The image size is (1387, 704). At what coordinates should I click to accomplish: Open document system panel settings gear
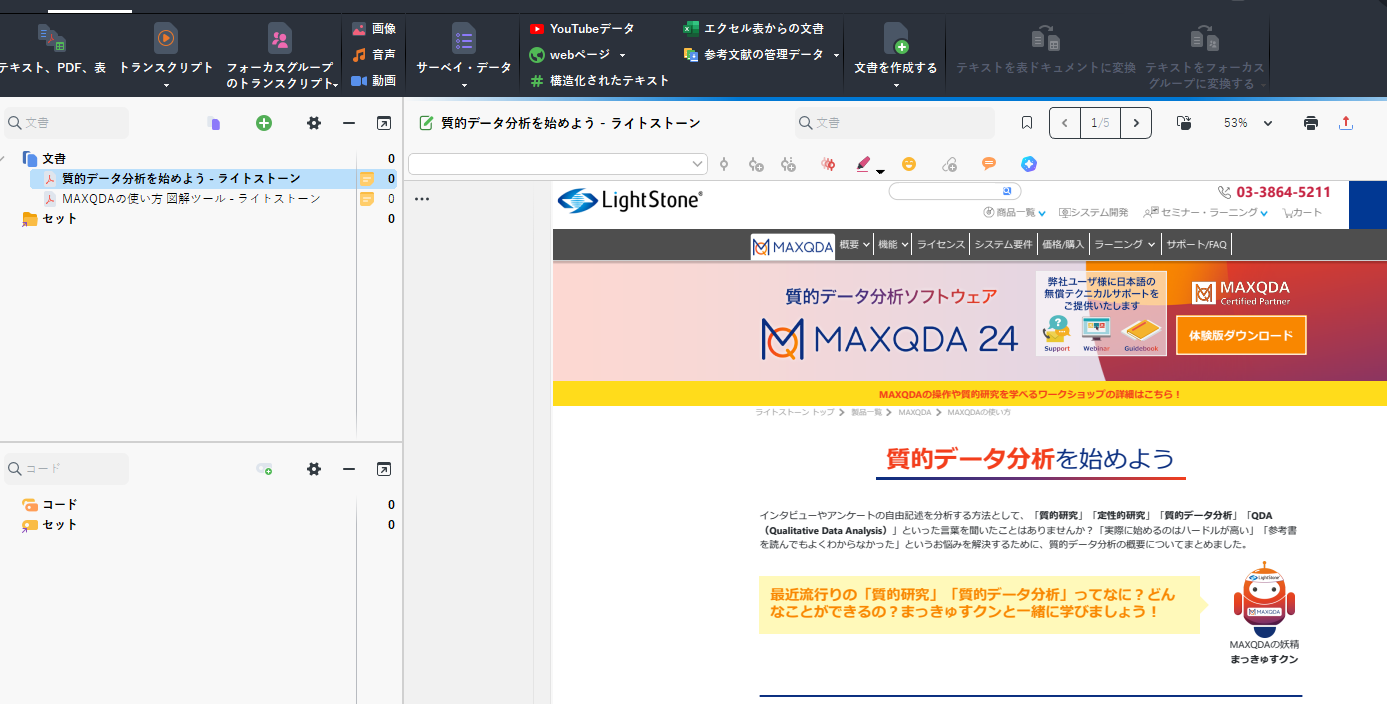pos(314,123)
